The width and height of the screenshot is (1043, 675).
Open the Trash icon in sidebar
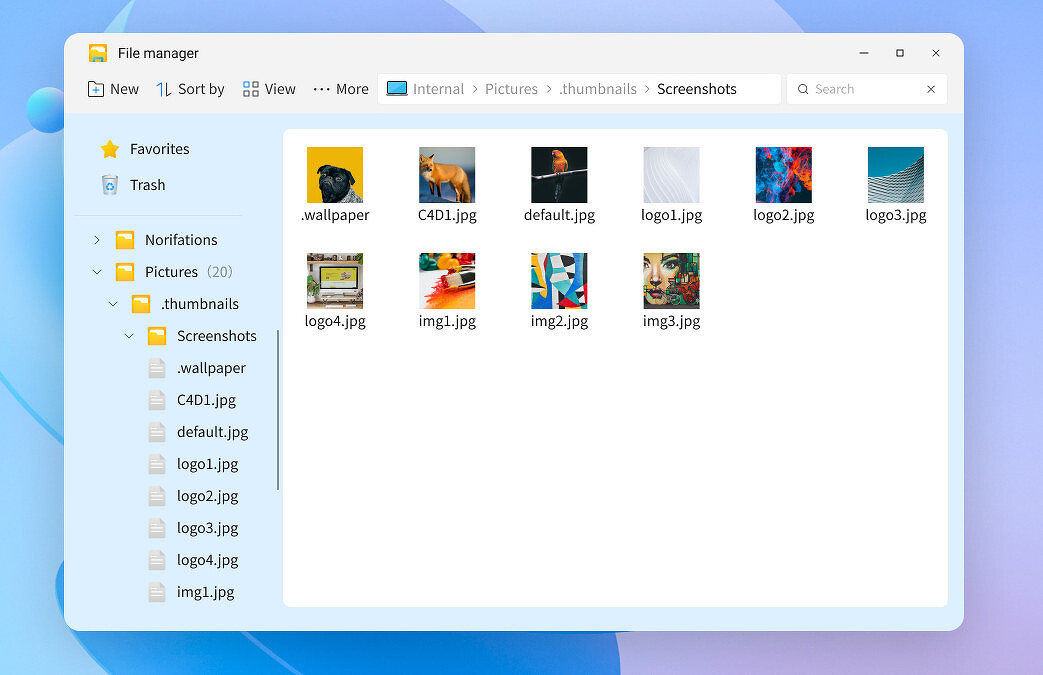(110, 184)
